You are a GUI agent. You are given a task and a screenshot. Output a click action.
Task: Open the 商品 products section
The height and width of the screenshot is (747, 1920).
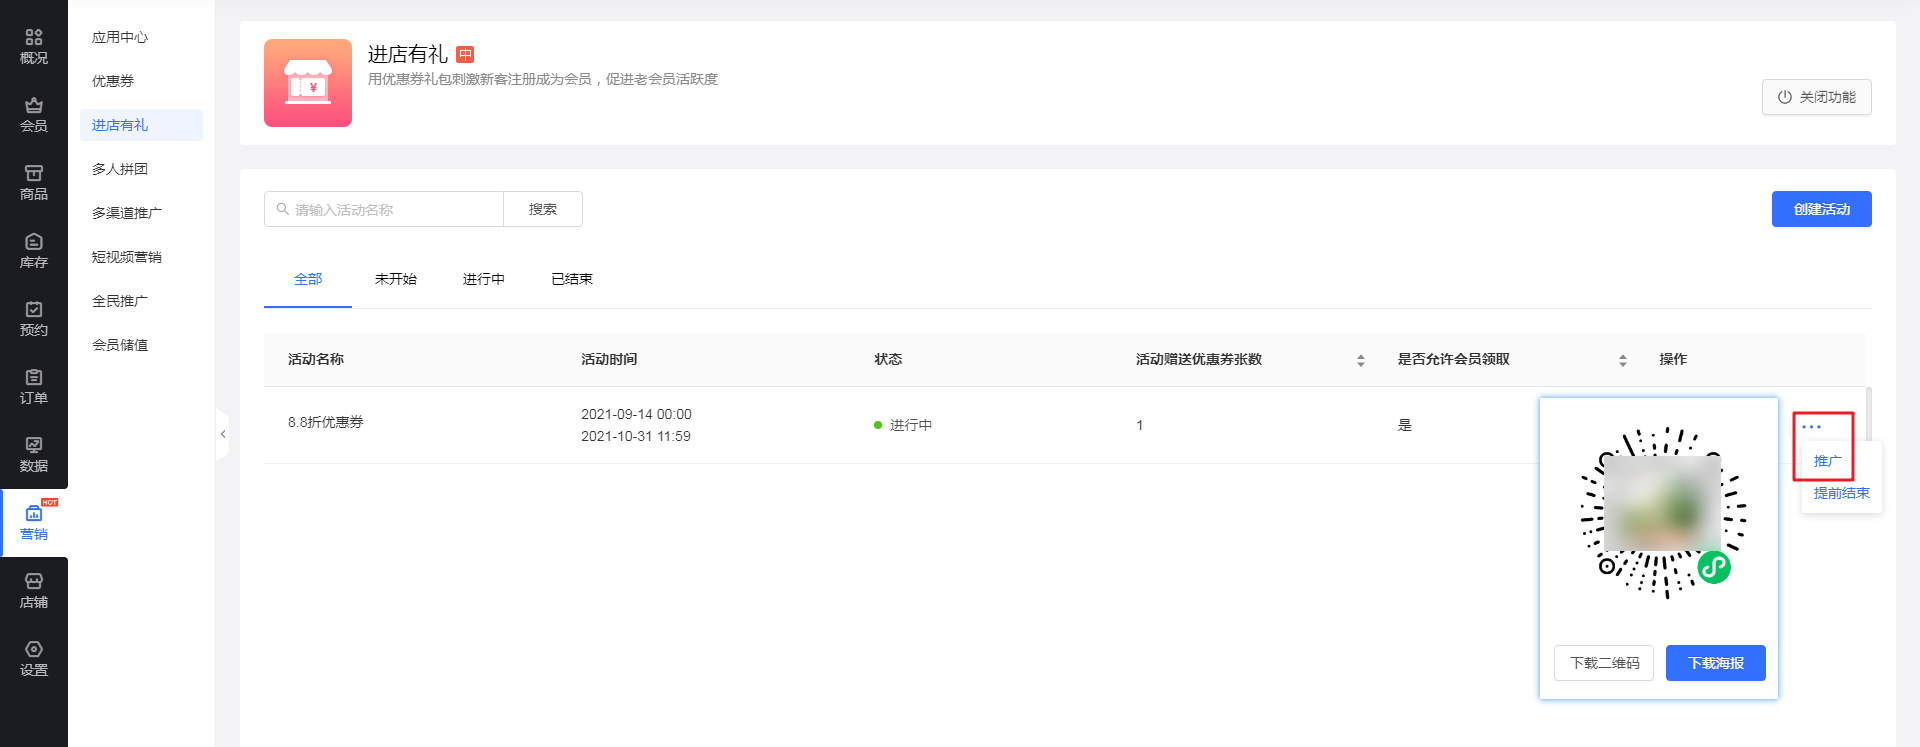click(x=34, y=183)
